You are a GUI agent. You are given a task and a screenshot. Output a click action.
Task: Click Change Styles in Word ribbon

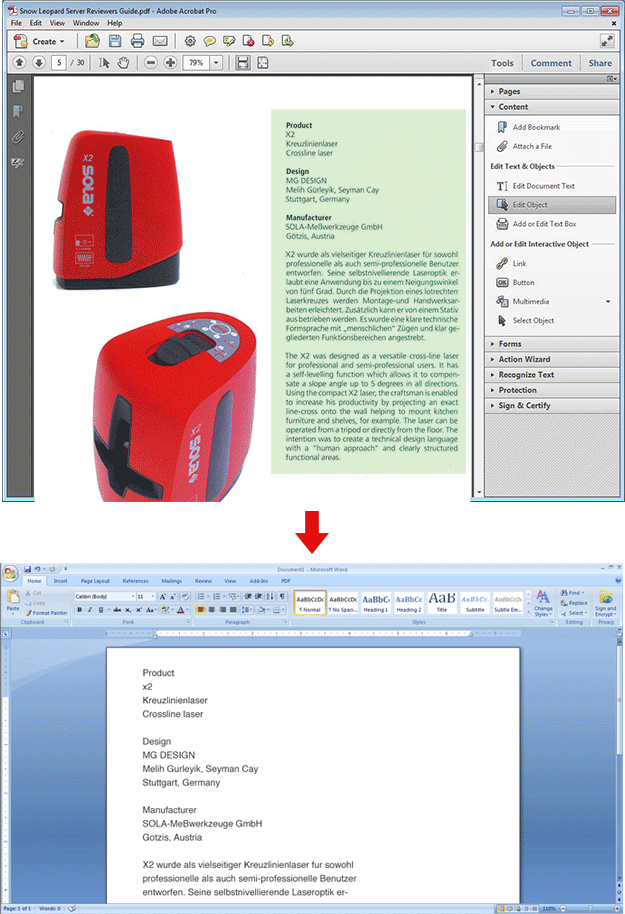pos(543,603)
